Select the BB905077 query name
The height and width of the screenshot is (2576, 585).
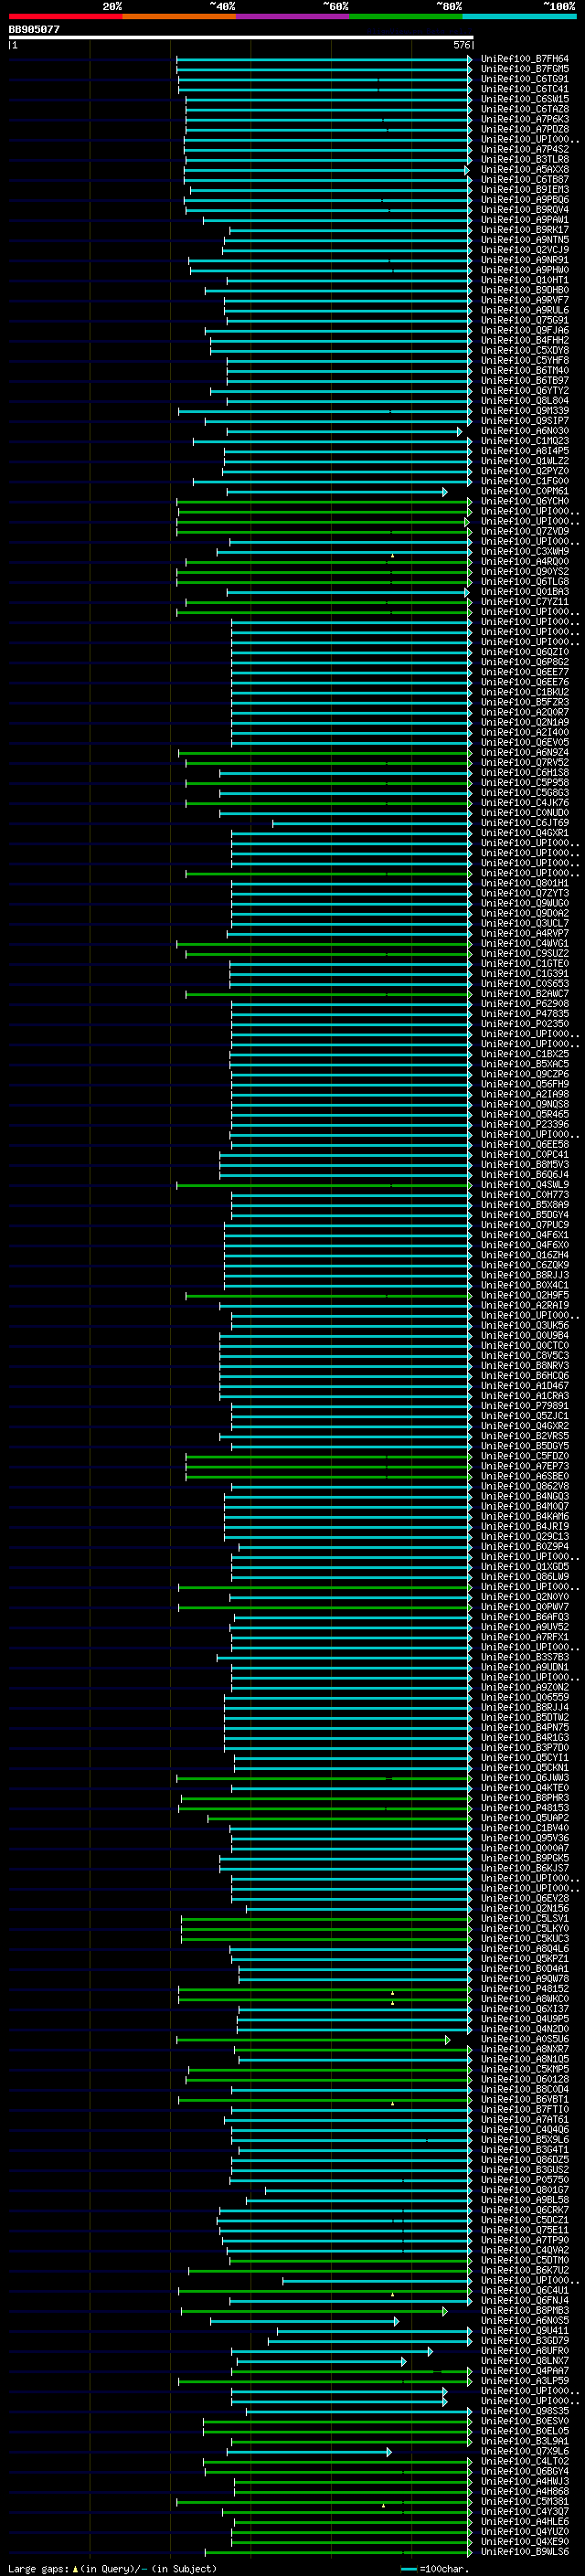click(x=34, y=29)
